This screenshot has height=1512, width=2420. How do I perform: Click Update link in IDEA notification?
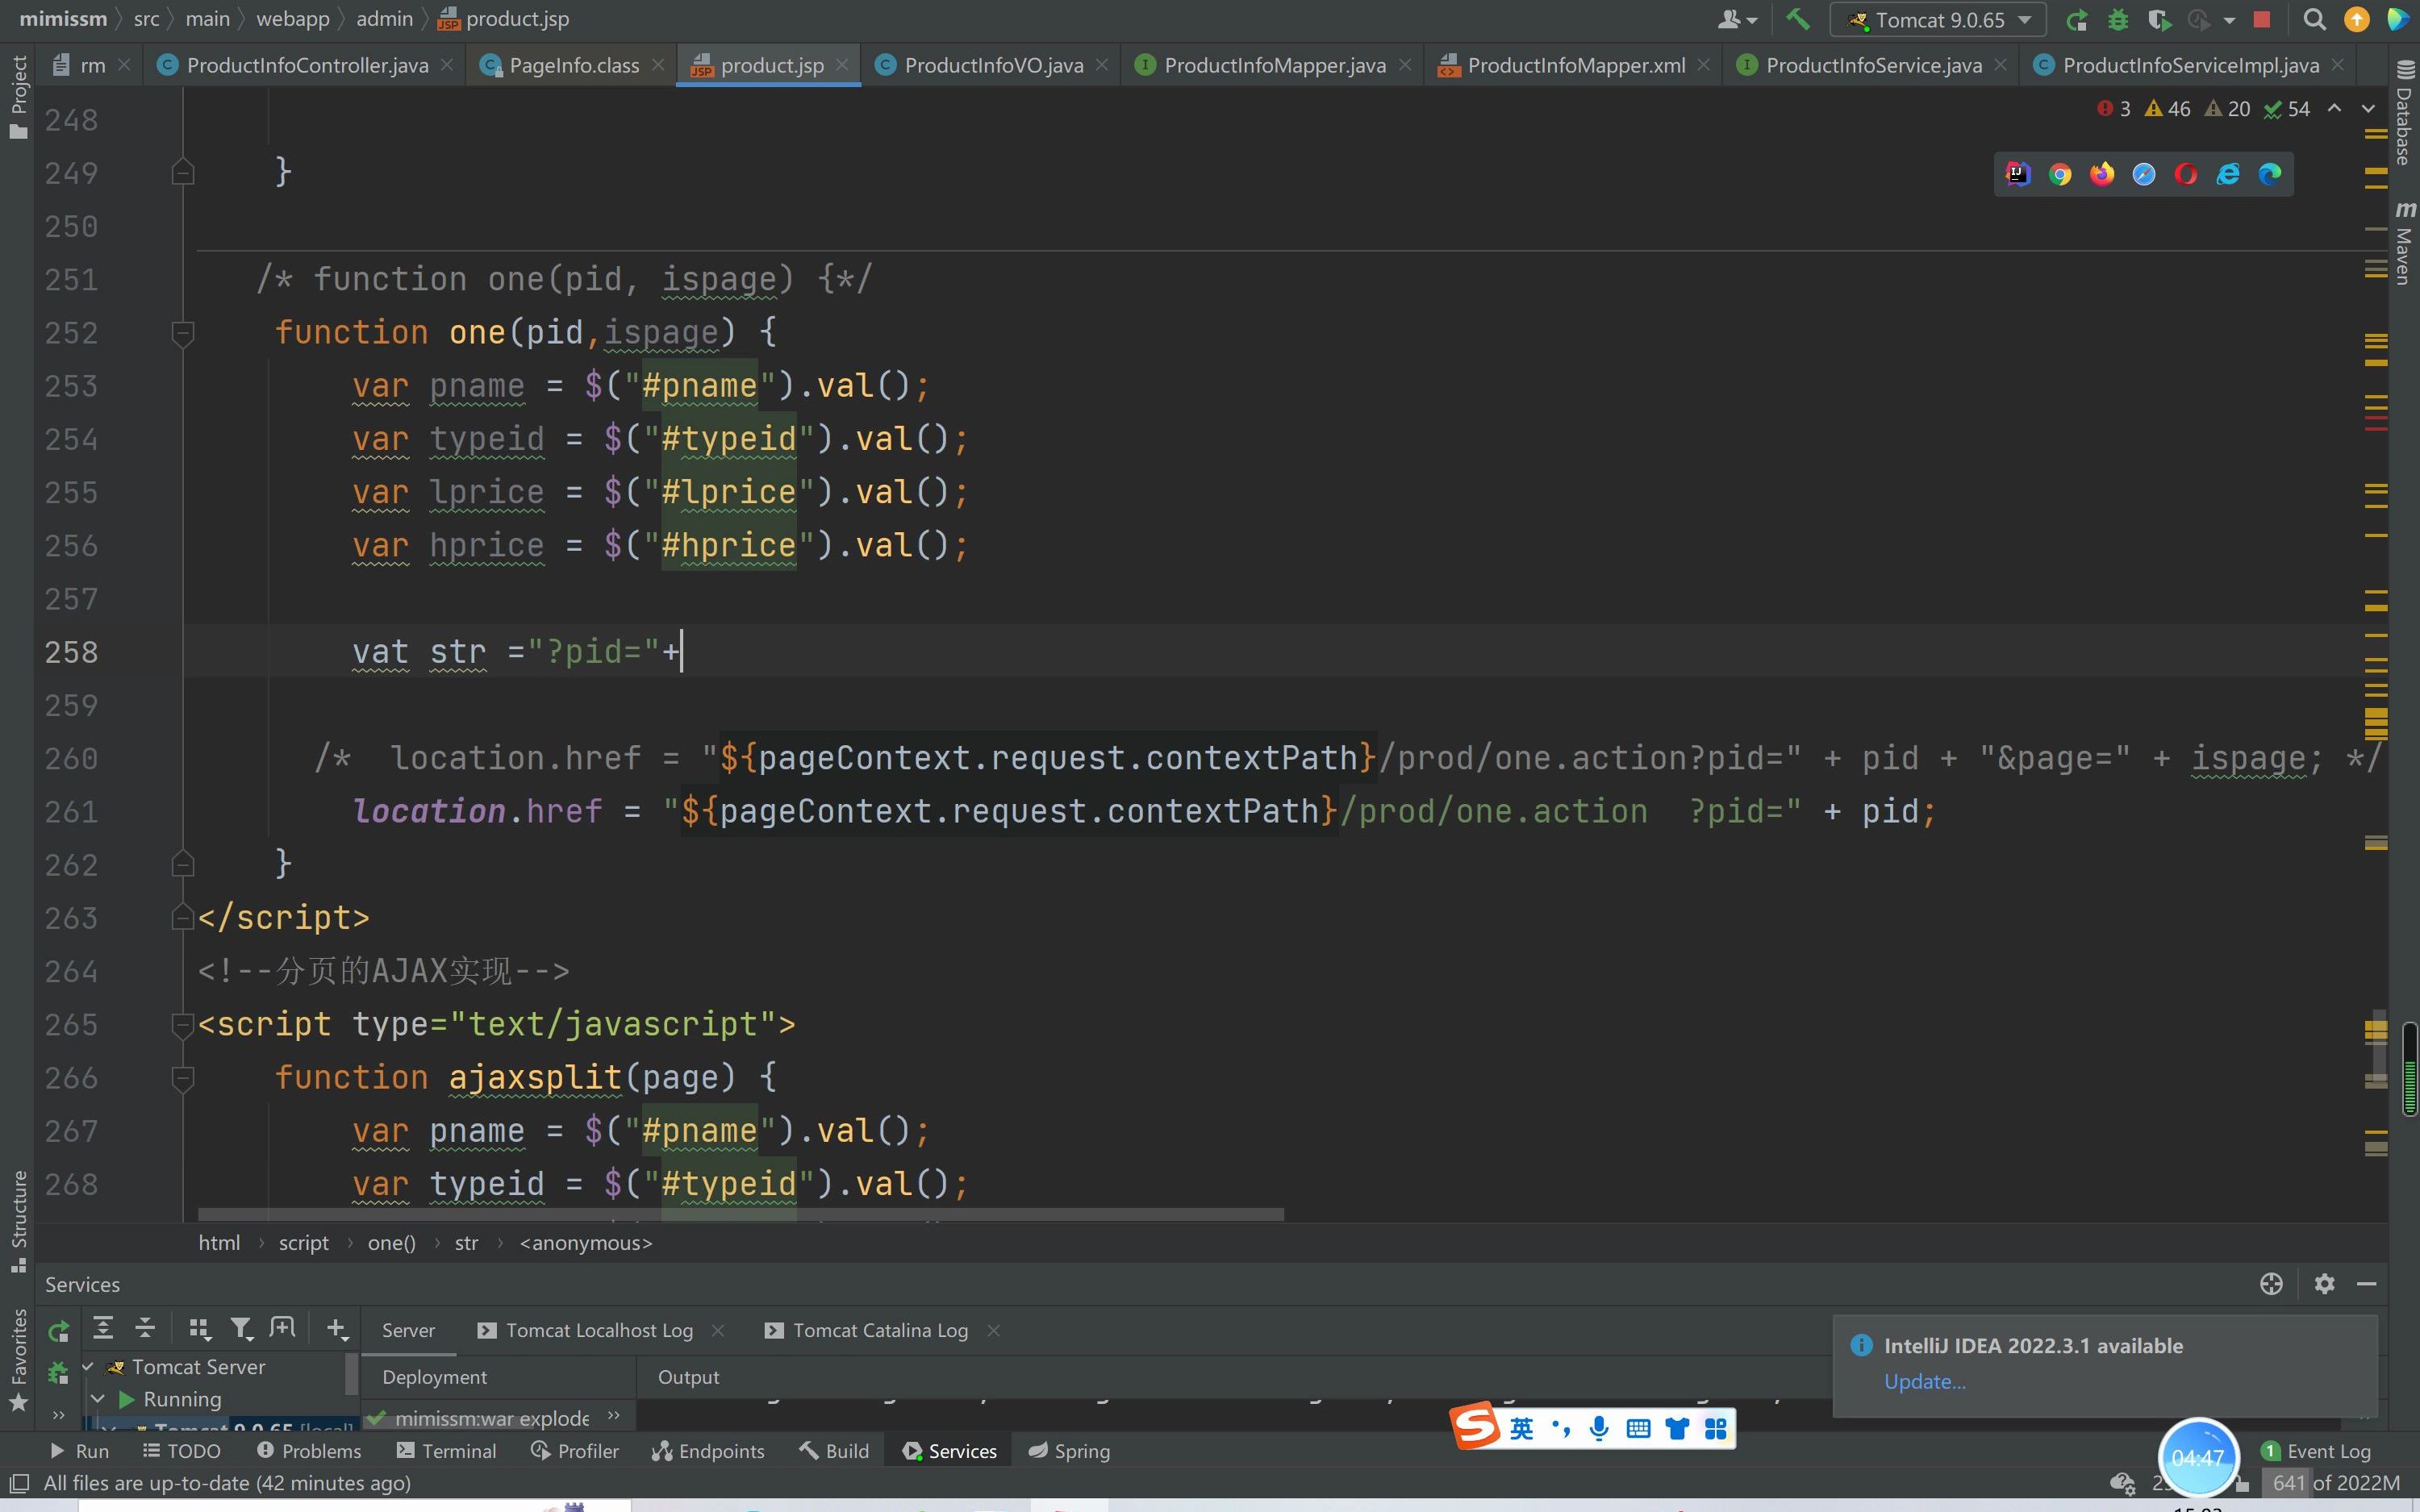tap(1924, 1381)
